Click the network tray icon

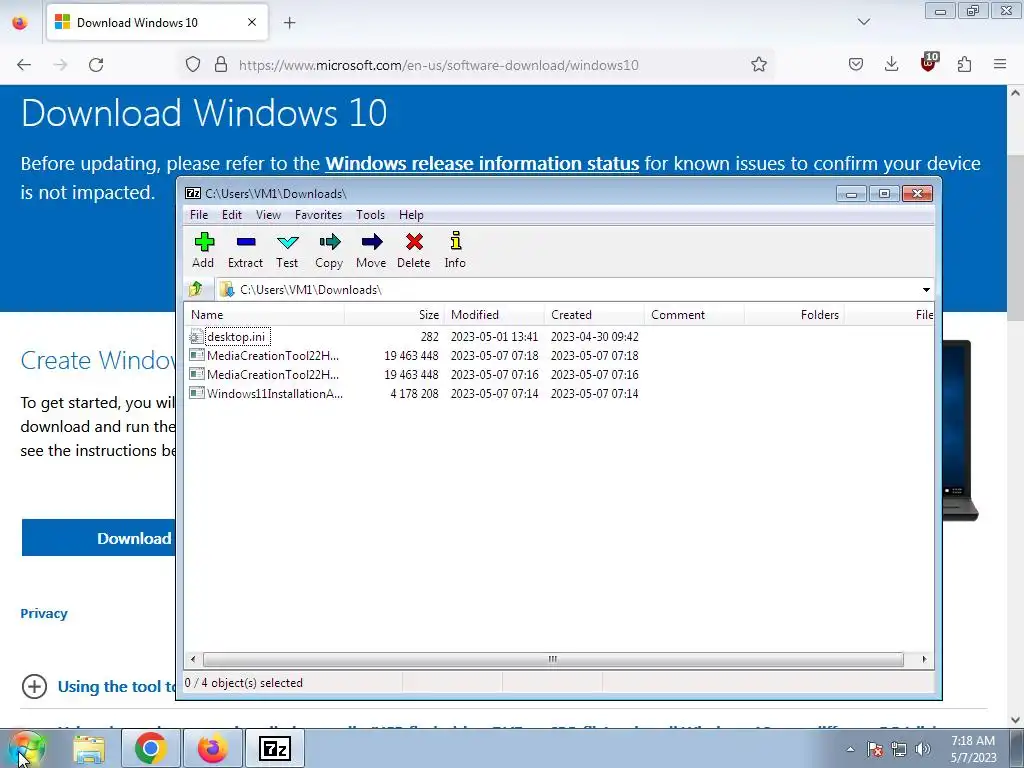coord(899,749)
